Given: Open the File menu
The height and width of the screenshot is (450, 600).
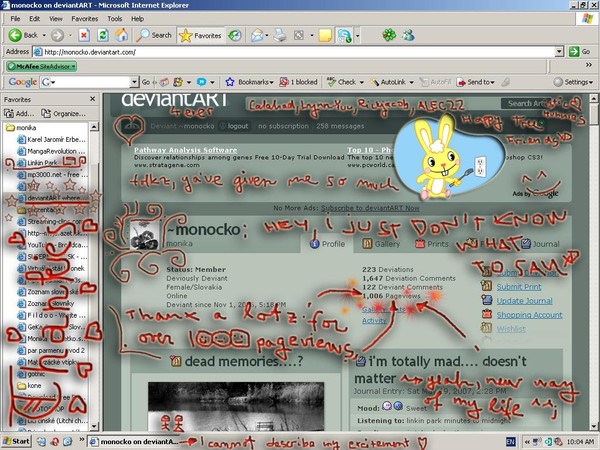Looking at the screenshot, I should point(15,18).
